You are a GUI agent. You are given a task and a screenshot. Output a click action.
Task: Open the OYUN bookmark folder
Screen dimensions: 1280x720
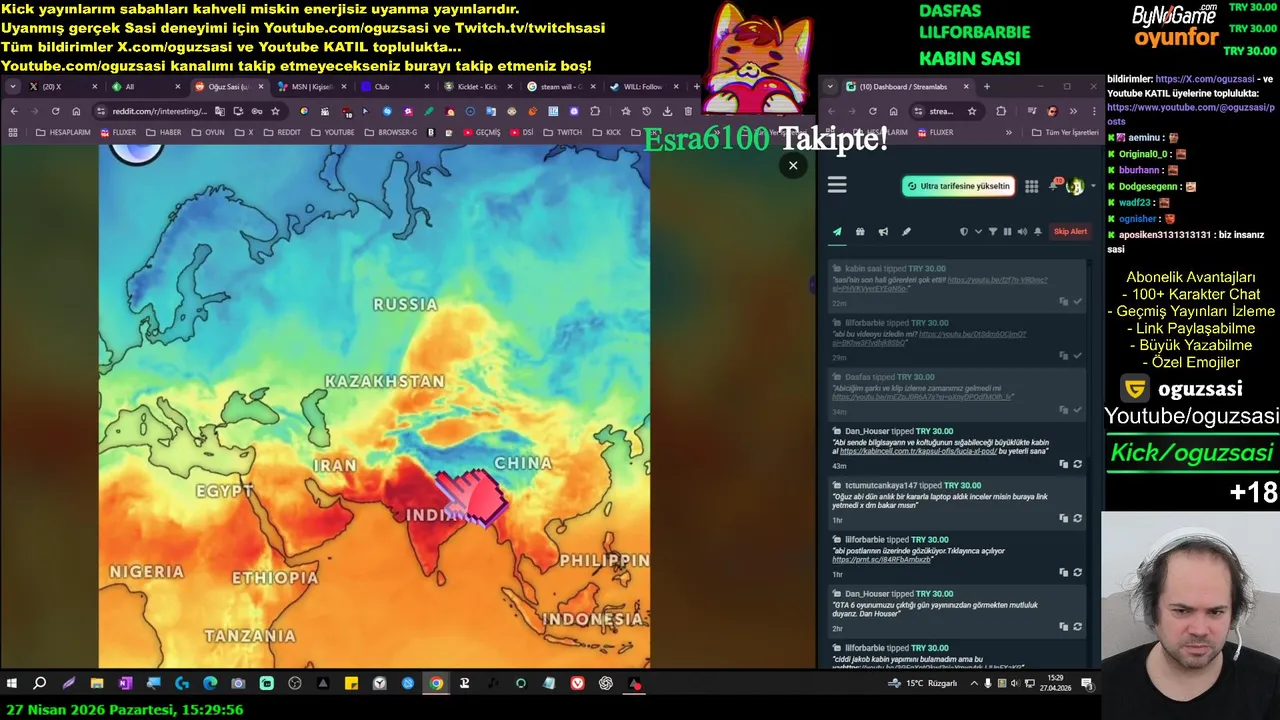tap(208, 132)
